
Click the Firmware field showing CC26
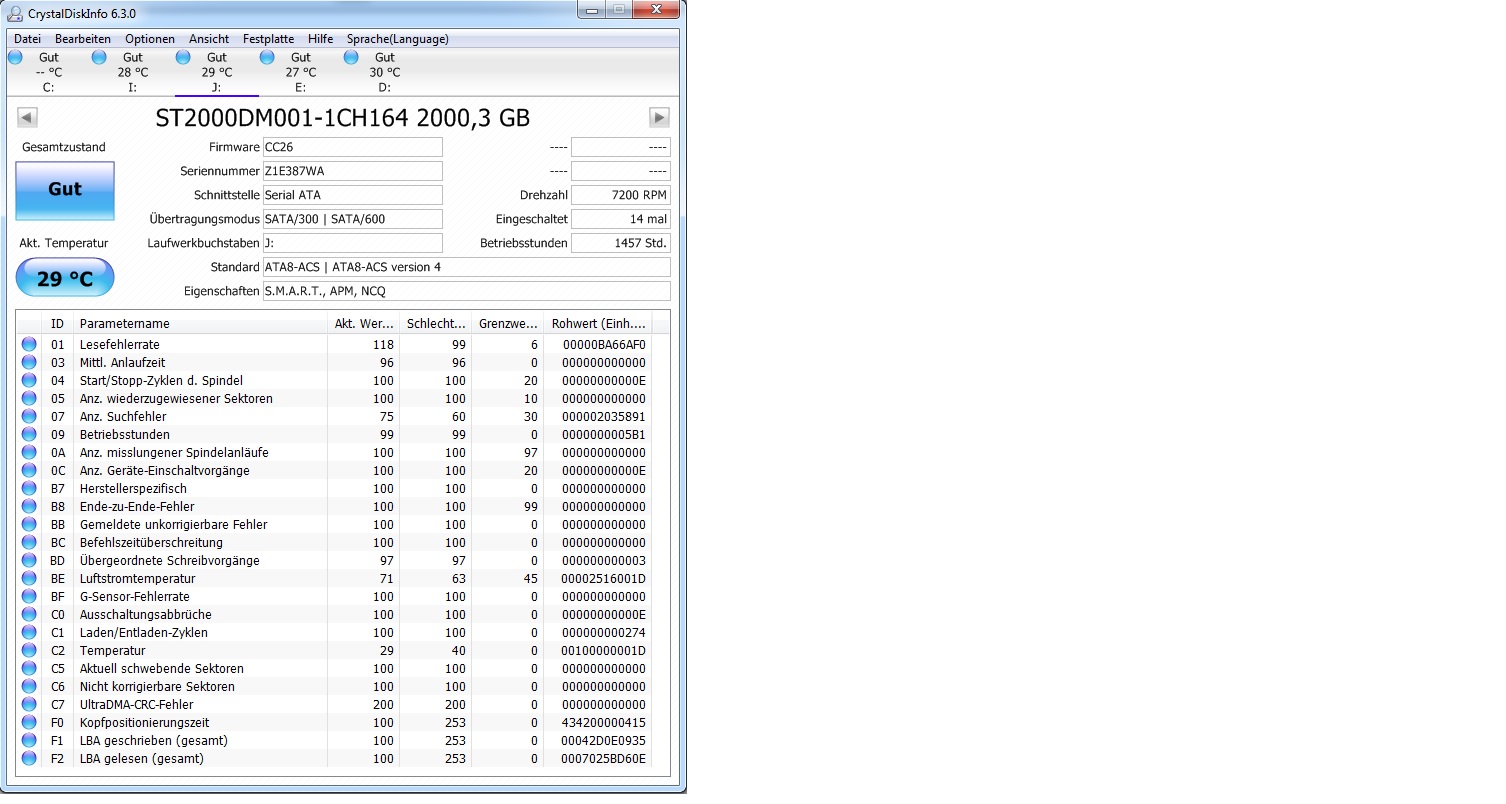352,147
